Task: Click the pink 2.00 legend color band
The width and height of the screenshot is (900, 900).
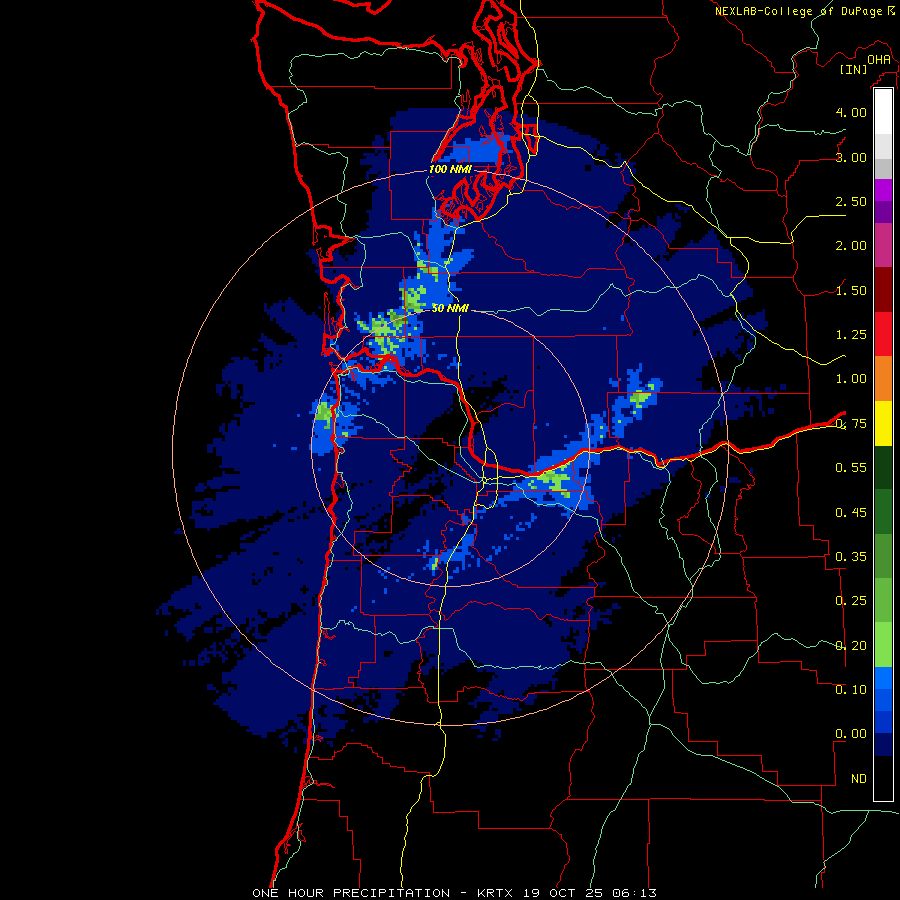Action: 883,246
